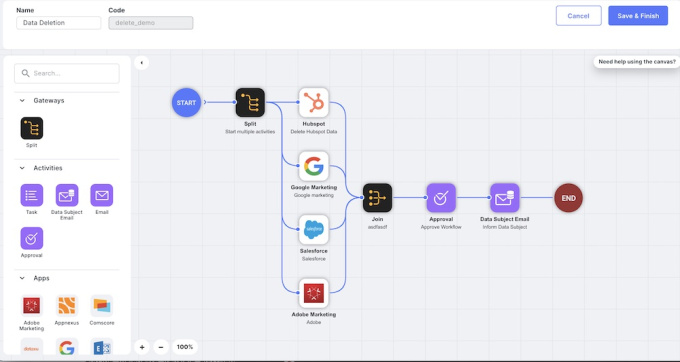Screen dimensions: 680x362
Task: Click Save & Finish
Action: [x=638, y=16]
